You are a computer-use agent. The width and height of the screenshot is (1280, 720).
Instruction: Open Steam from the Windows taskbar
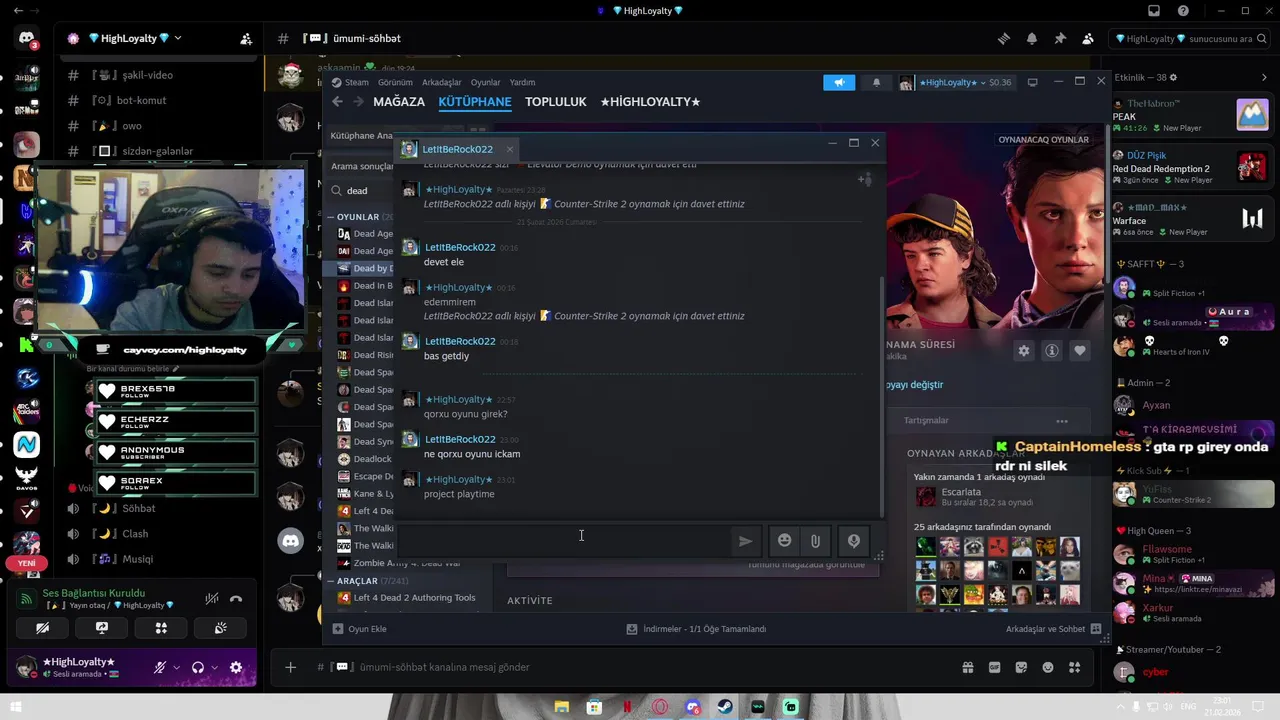pos(725,707)
